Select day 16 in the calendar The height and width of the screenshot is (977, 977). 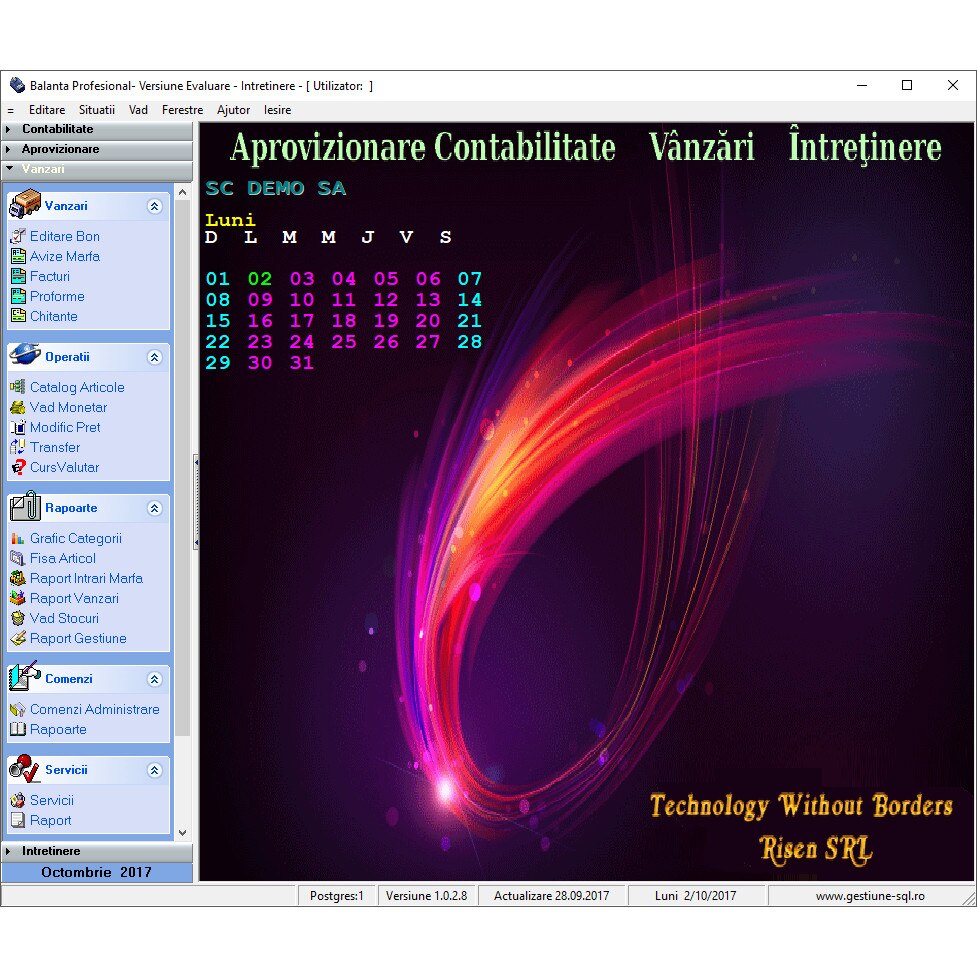tap(260, 321)
